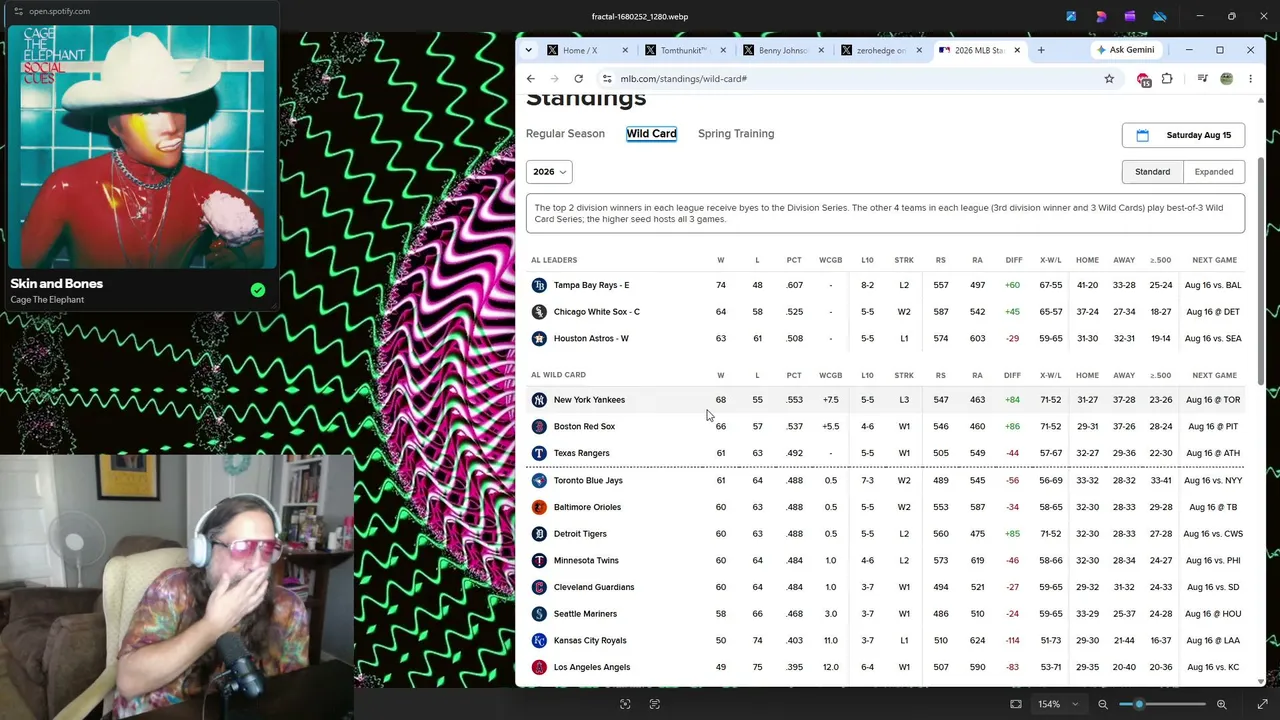Click the browser back arrow

pos(531,79)
